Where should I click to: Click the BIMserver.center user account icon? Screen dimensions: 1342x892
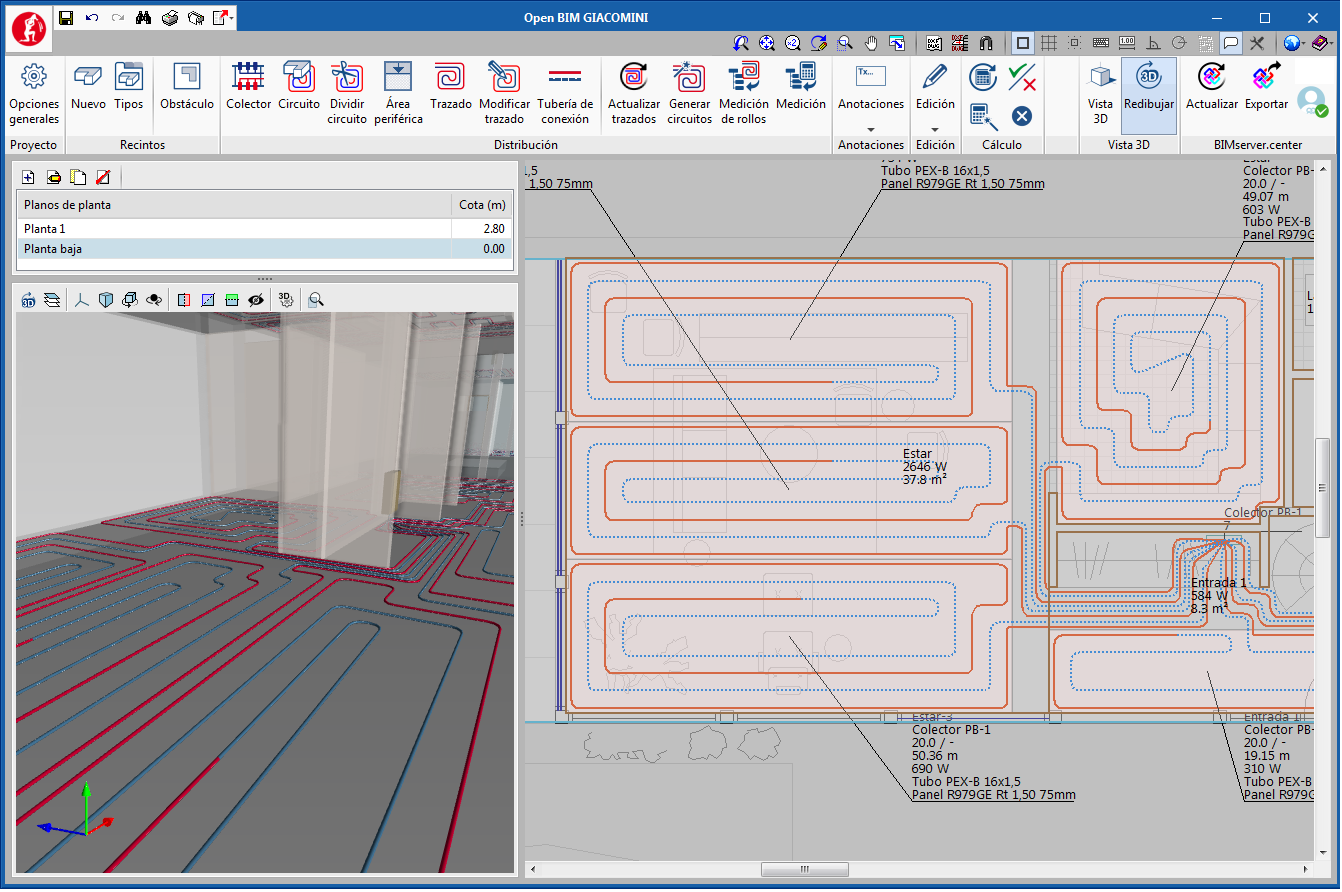click(x=1311, y=100)
